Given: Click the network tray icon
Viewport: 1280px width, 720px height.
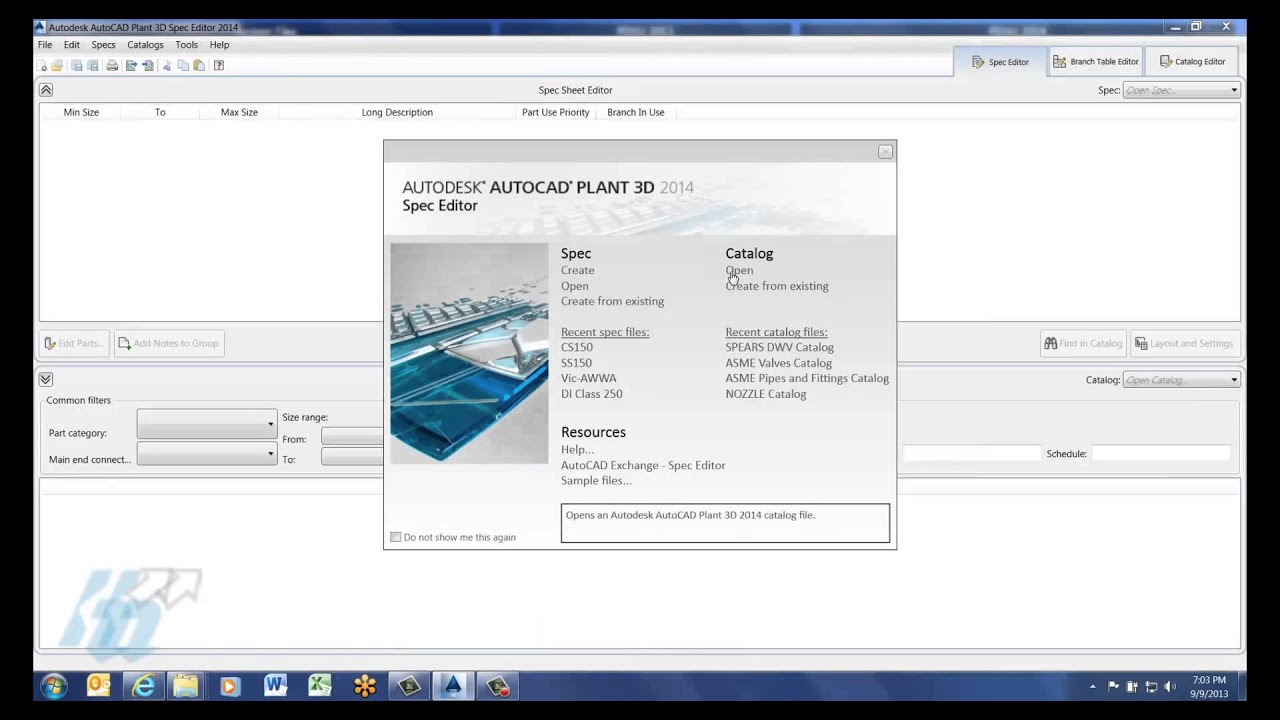Looking at the screenshot, I should click(x=1151, y=687).
